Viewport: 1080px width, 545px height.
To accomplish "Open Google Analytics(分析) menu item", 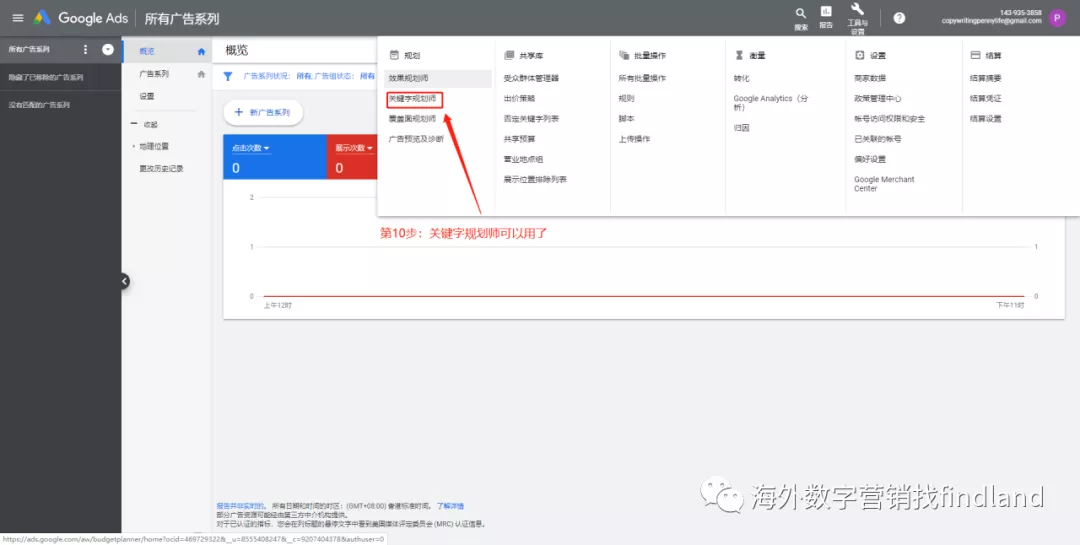I will click(x=770, y=103).
